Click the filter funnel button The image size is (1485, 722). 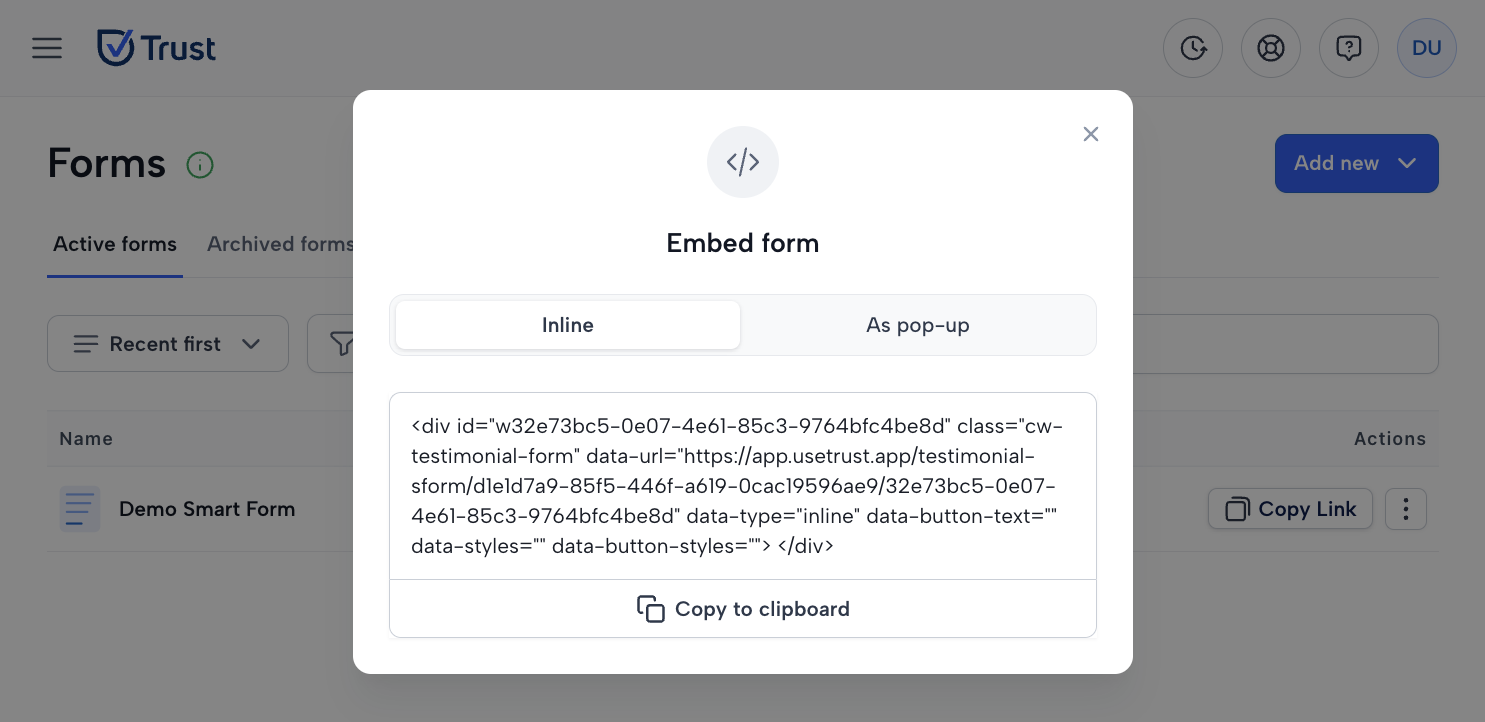point(332,344)
